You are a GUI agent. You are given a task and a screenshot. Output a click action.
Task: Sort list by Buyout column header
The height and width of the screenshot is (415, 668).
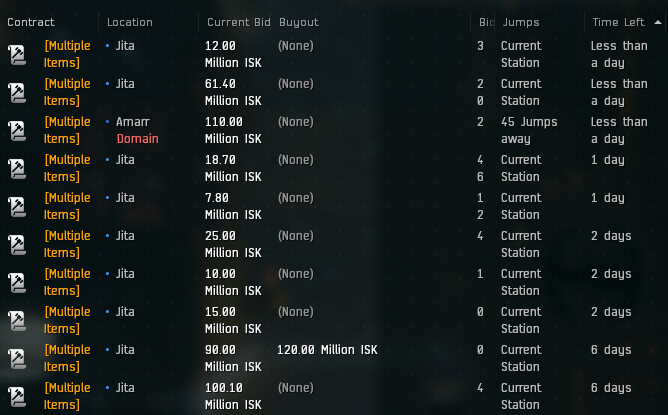click(299, 23)
